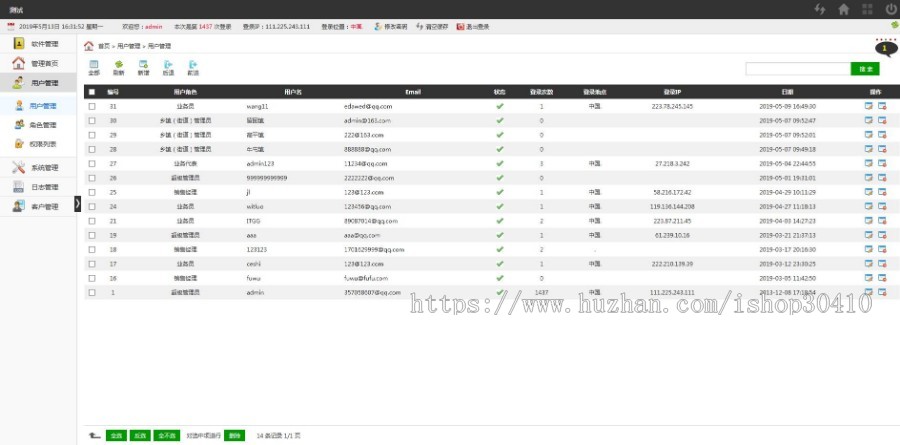Screen dimensions: 900x445
Task: Open 权限列表 sub-item
Action: (38, 144)
